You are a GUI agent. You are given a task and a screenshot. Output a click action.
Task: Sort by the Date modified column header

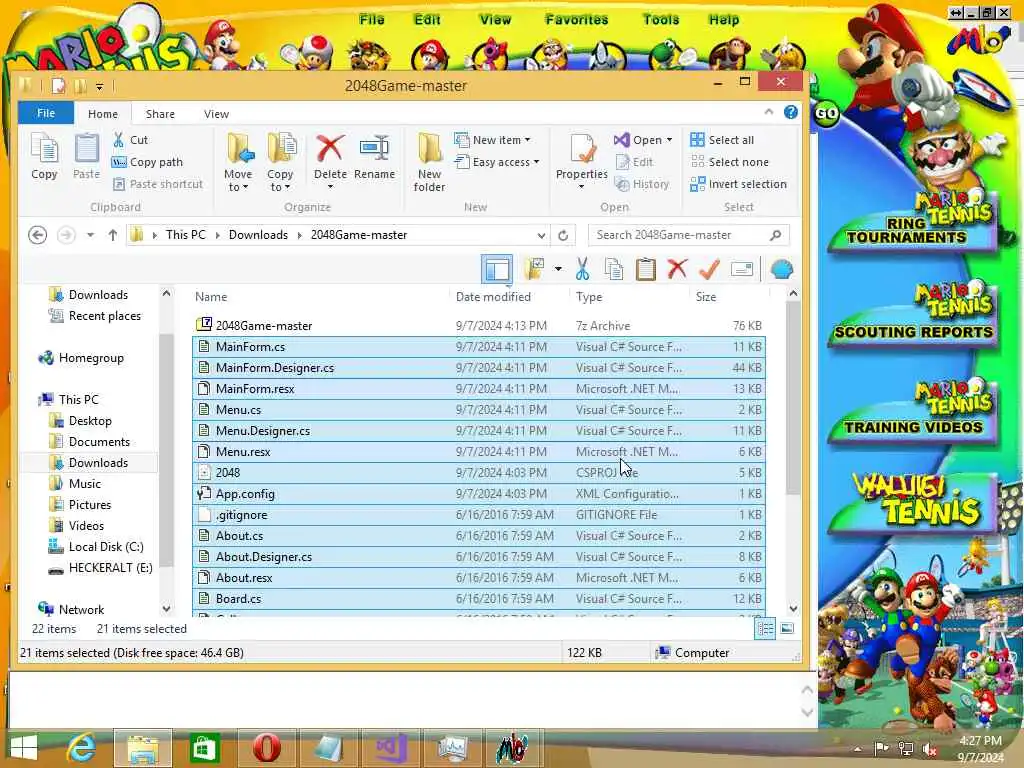[493, 296]
